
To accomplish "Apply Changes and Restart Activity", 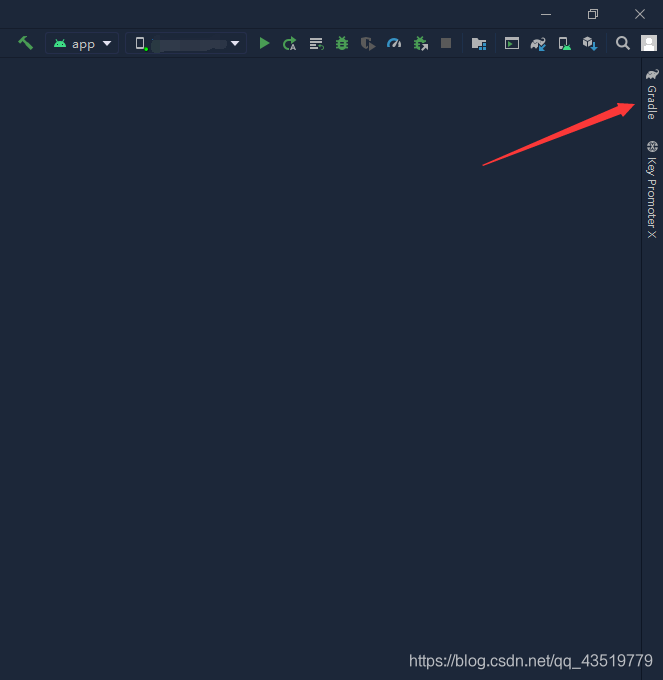I will point(290,44).
